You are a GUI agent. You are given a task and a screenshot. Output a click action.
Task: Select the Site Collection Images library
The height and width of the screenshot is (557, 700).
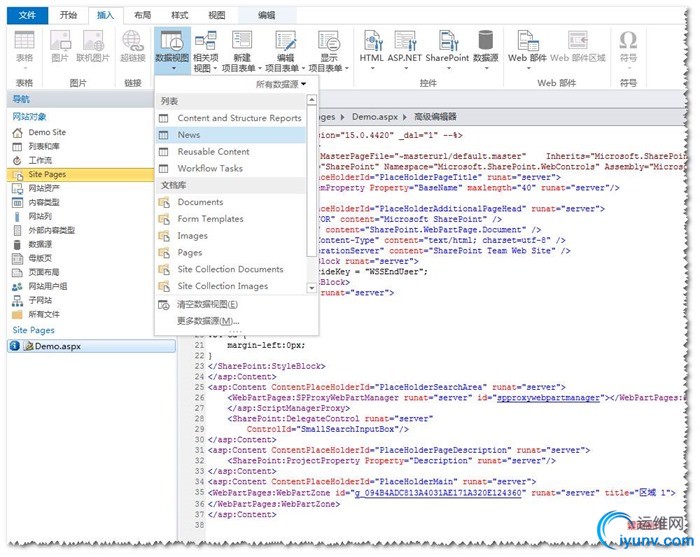[x=231, y=286]
